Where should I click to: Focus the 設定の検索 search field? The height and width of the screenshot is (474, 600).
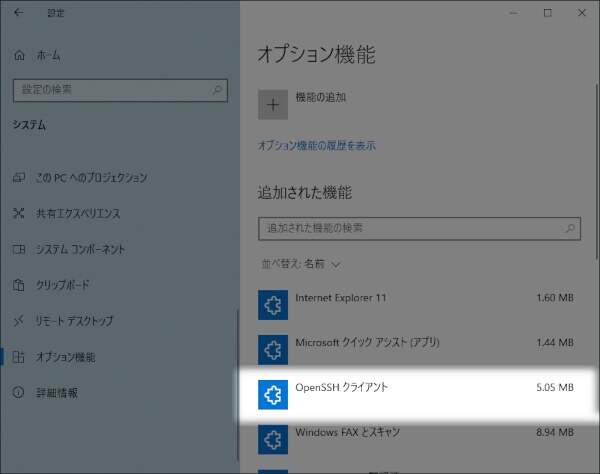tap(120, 90)
